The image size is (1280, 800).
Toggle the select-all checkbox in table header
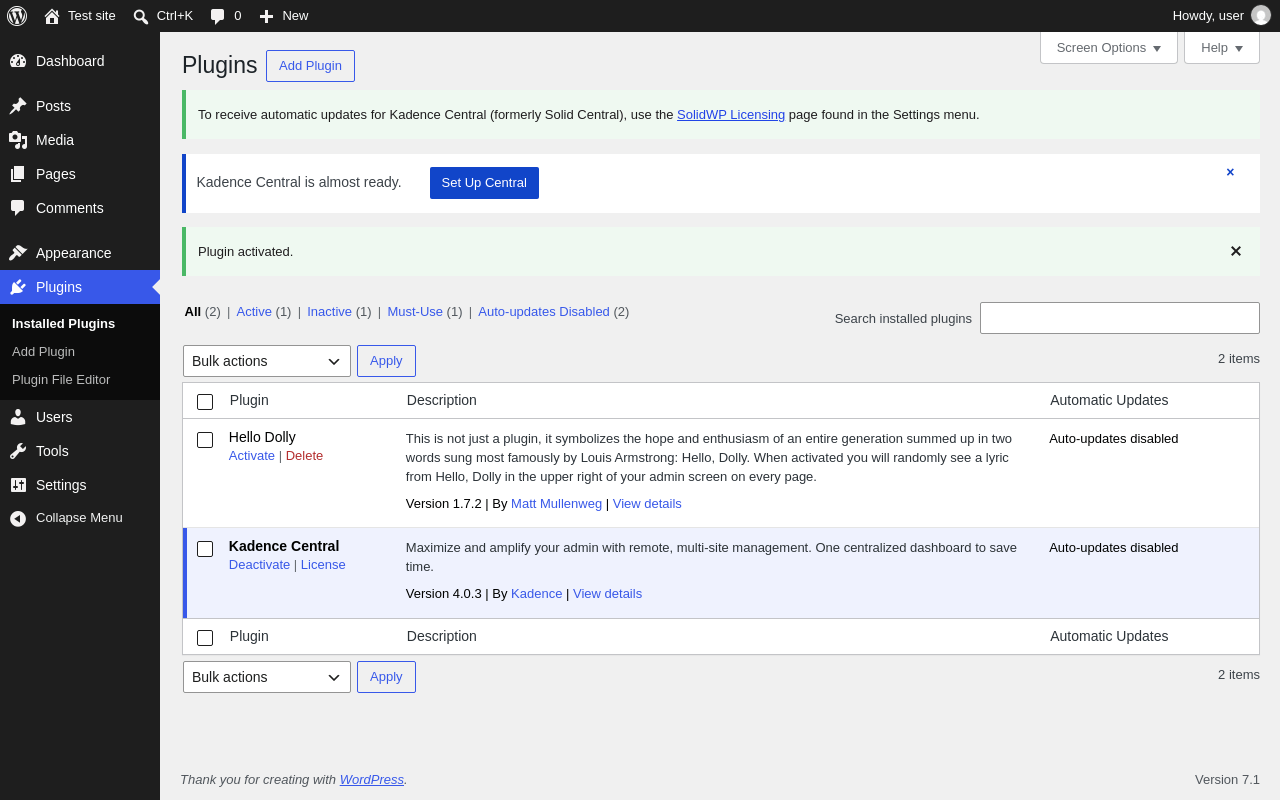click(205, 402)
